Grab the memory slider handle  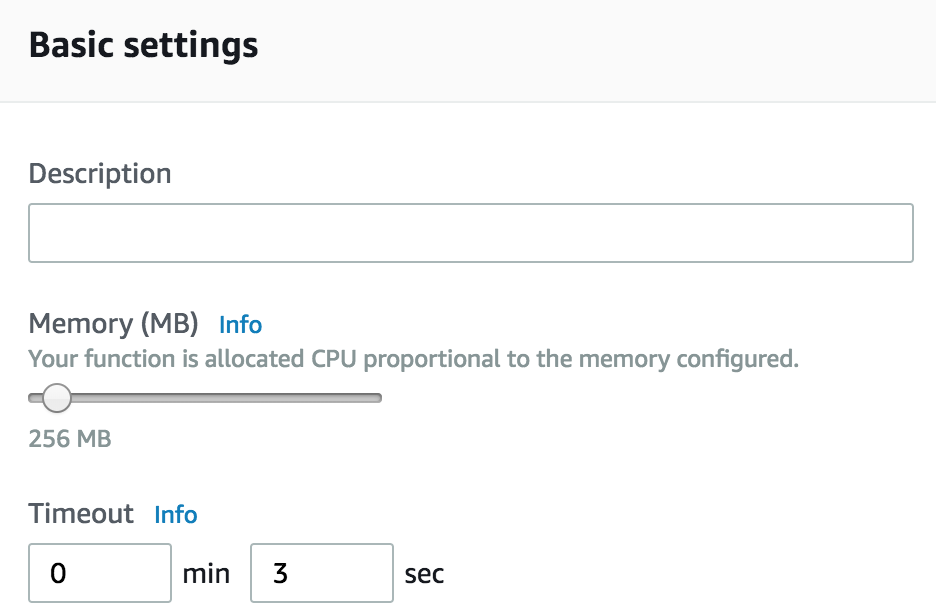tap(57, 398)
